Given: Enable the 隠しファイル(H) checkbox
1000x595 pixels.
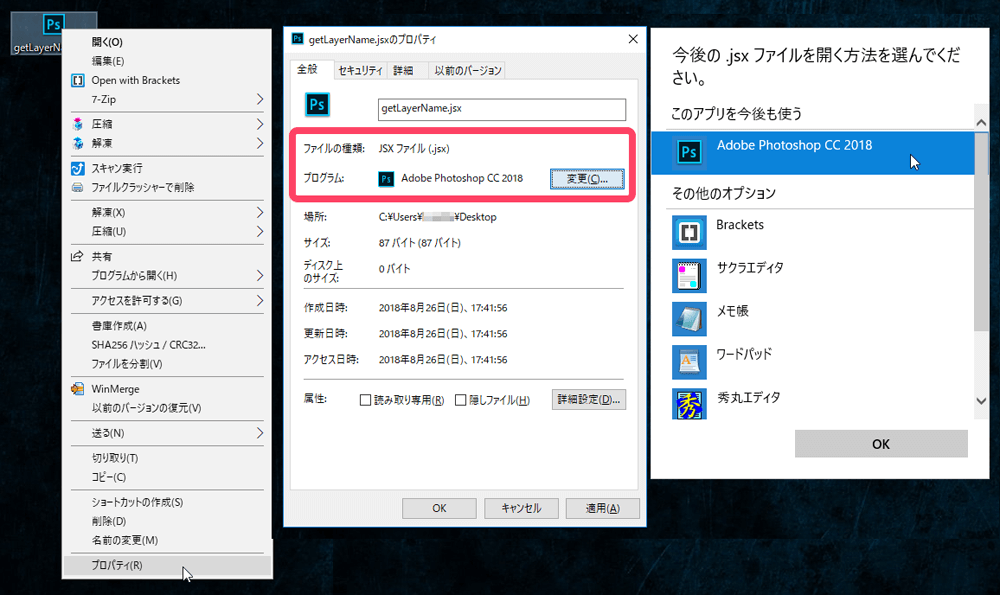Looking at the screenshot, I should coord(460,400).
